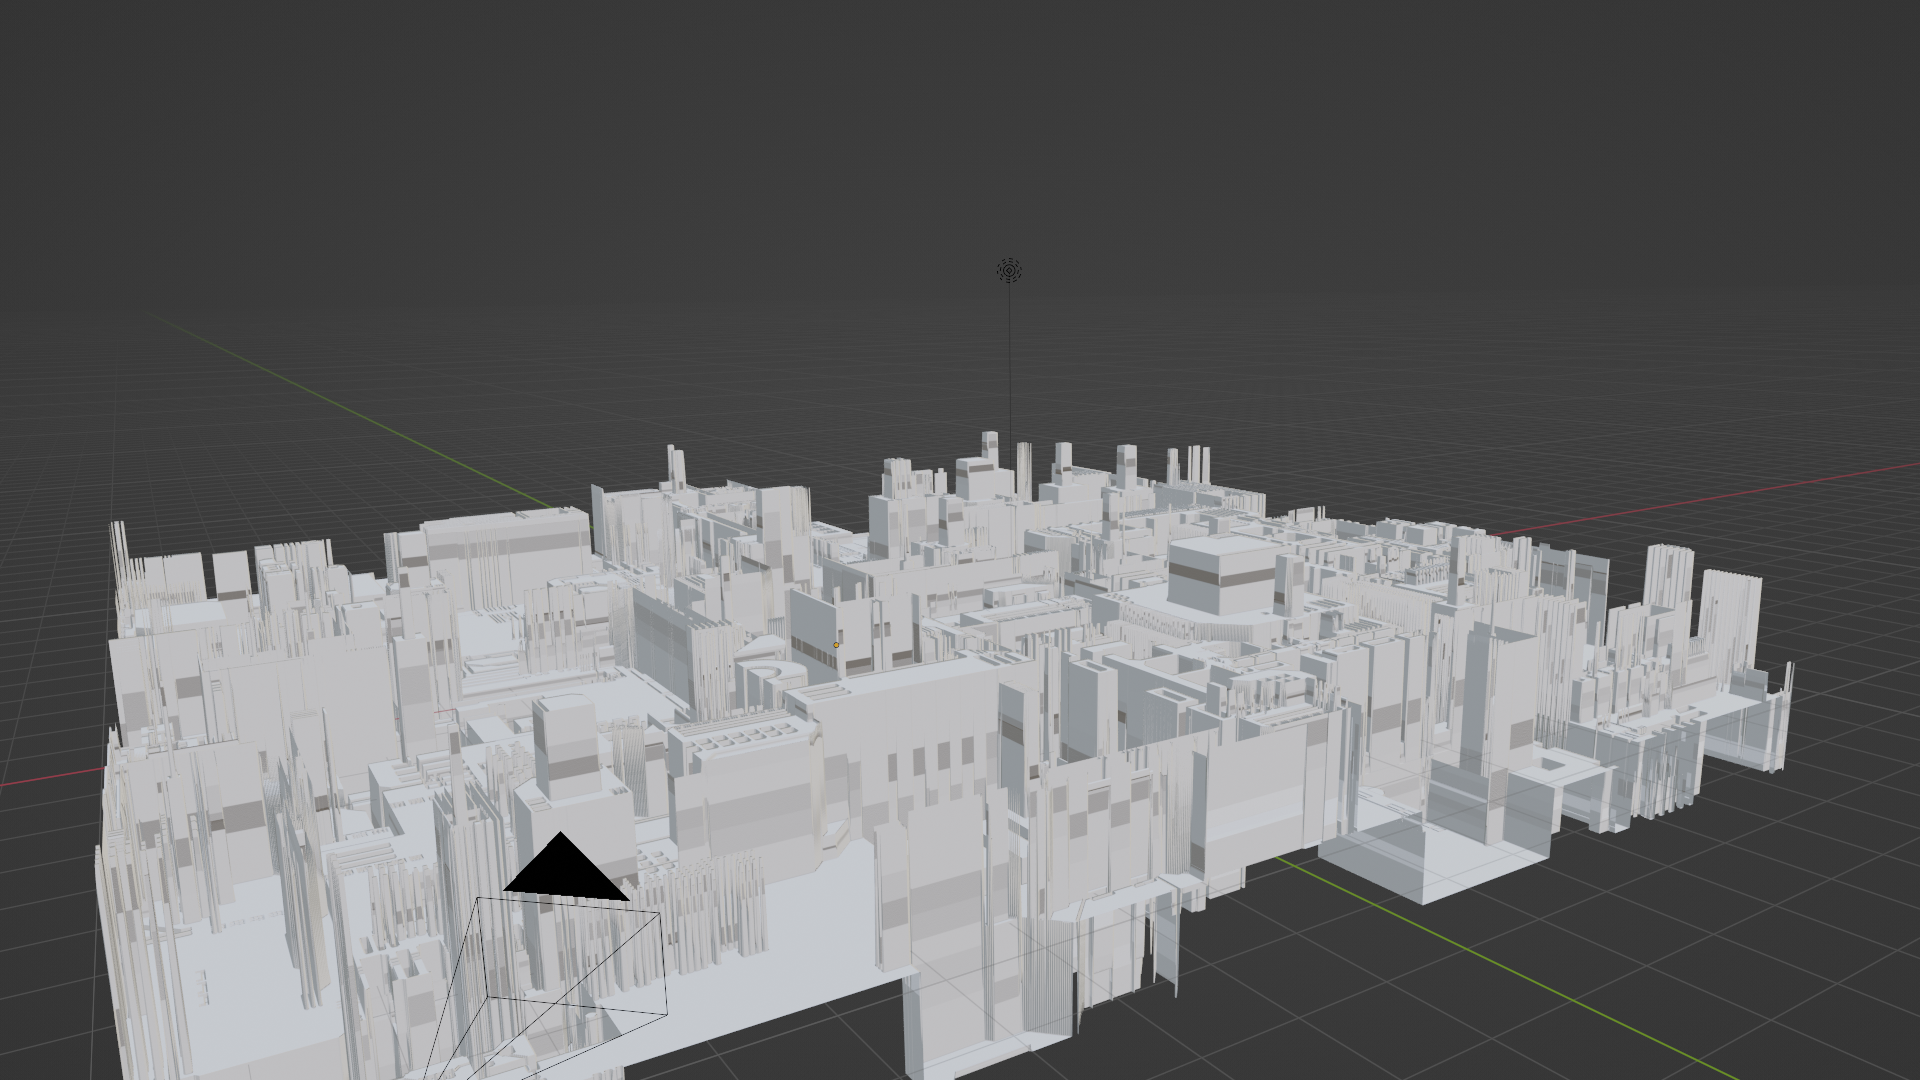
Task: Select the point light icon above the city
Action: (x=1009, y=271)
